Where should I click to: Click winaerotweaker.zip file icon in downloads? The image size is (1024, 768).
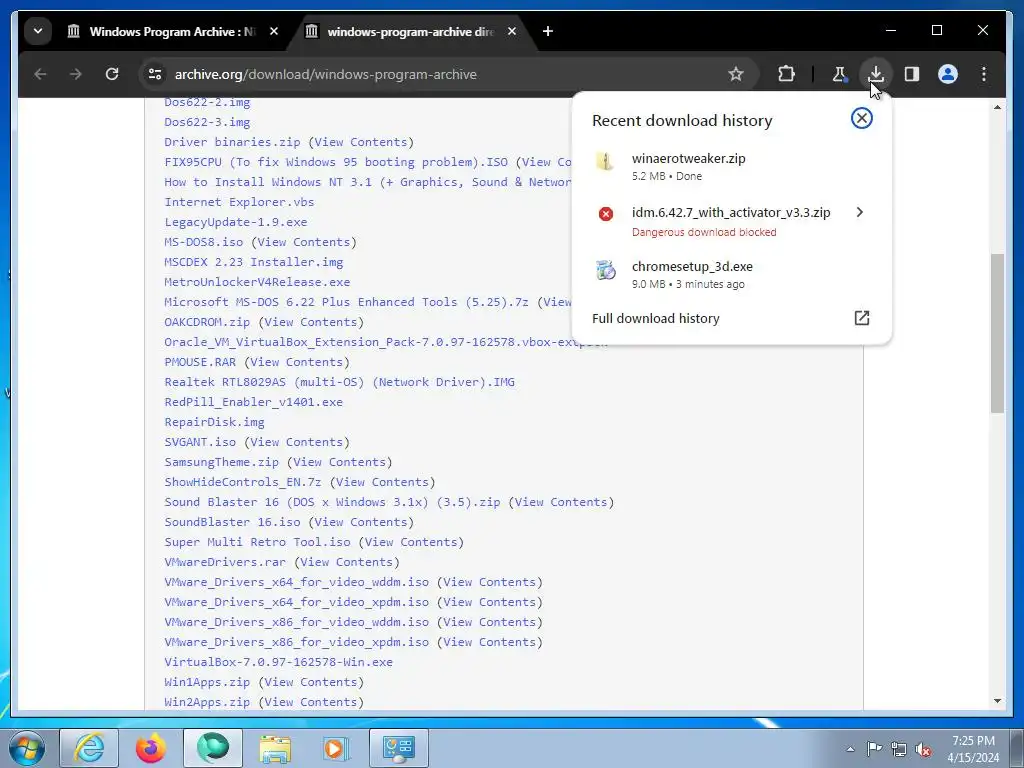(605, 161)
